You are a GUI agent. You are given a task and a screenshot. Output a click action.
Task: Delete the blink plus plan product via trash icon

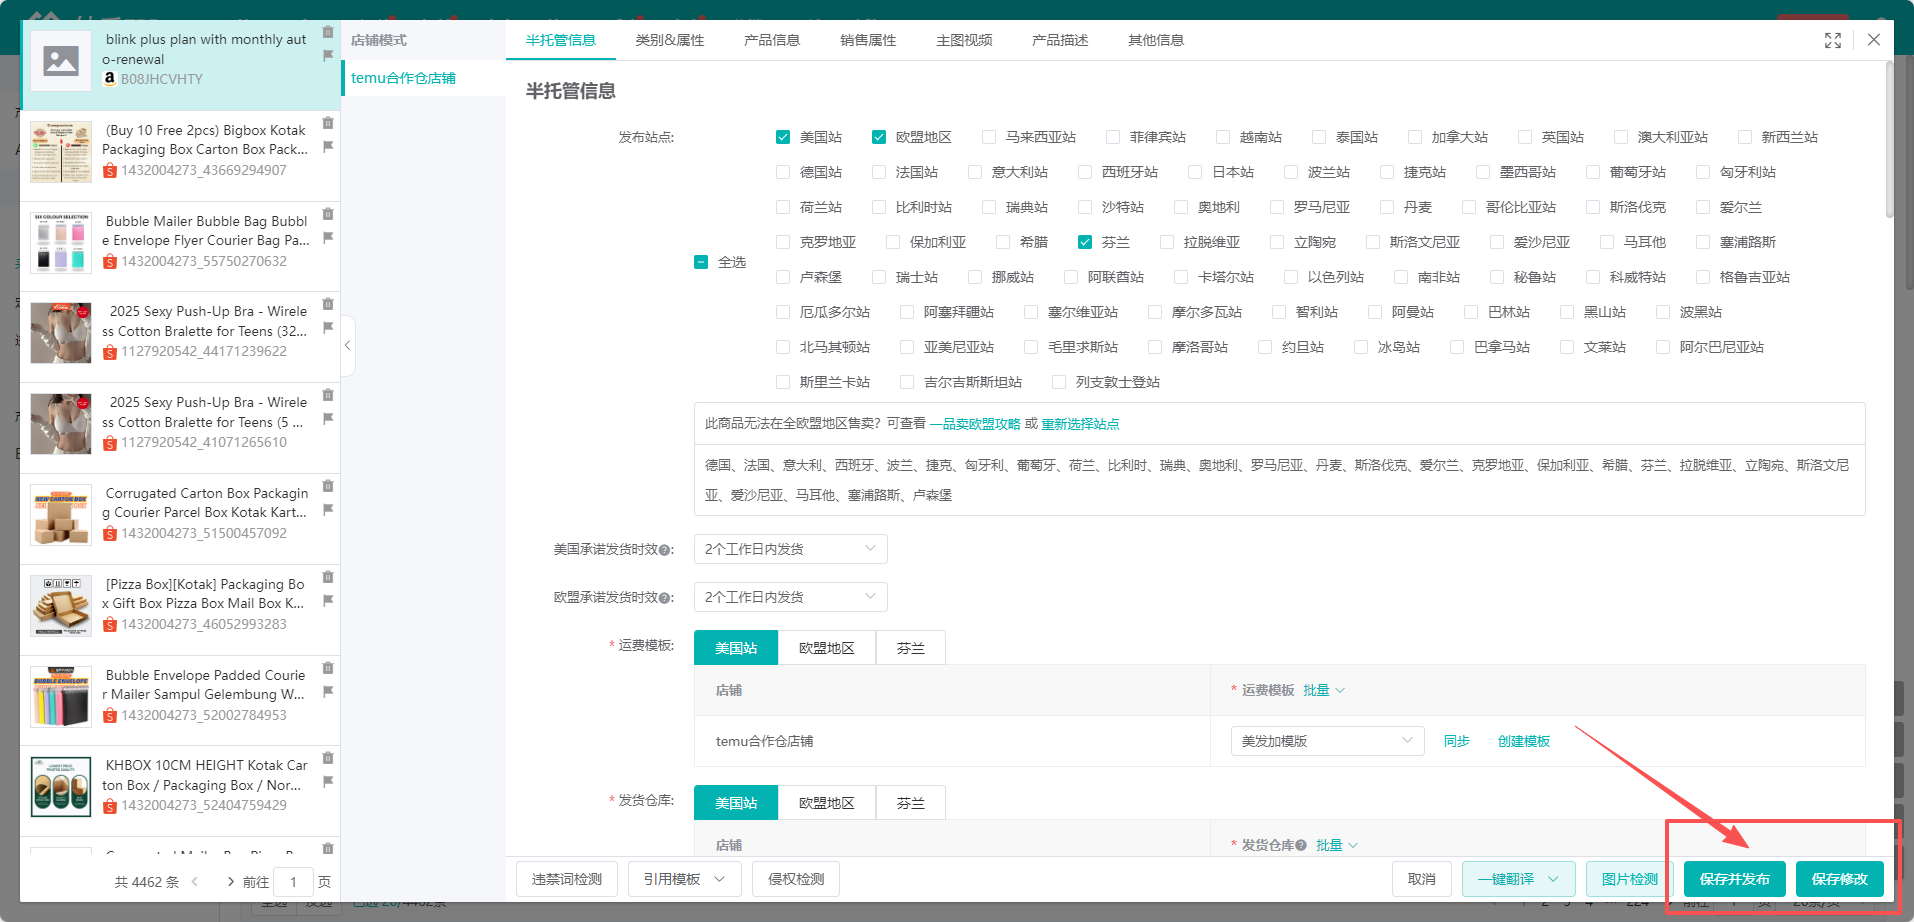pos(328,32)
